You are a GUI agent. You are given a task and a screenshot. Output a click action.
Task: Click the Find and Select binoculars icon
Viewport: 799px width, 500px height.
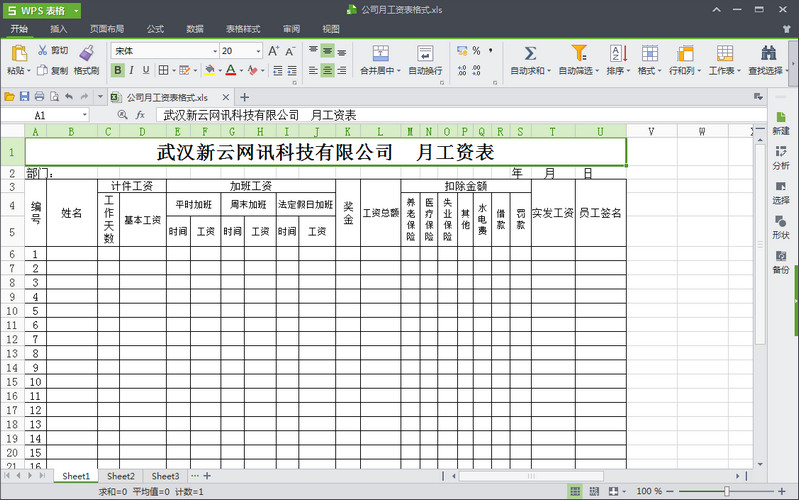[x=768, y=53]
